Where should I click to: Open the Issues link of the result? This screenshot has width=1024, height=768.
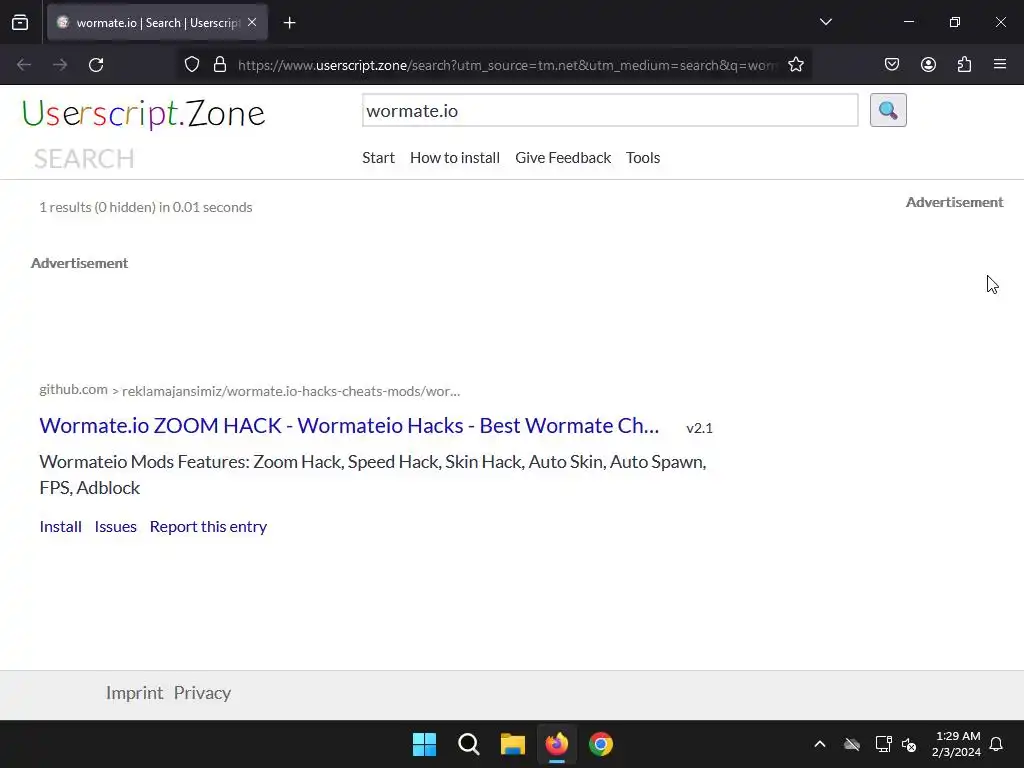(116, 526)
